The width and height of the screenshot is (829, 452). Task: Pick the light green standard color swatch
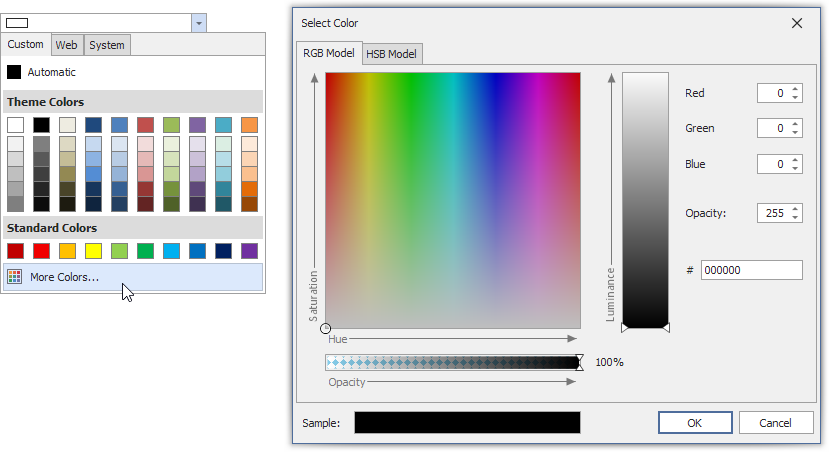[119, 251]
